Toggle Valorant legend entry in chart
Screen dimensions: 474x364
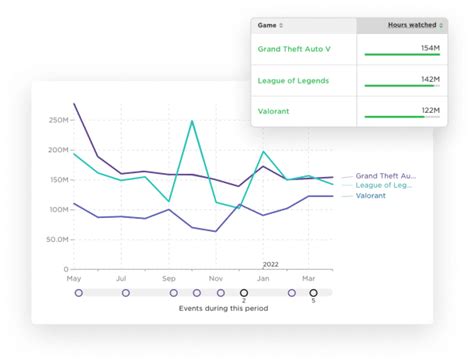coord(370,196)
